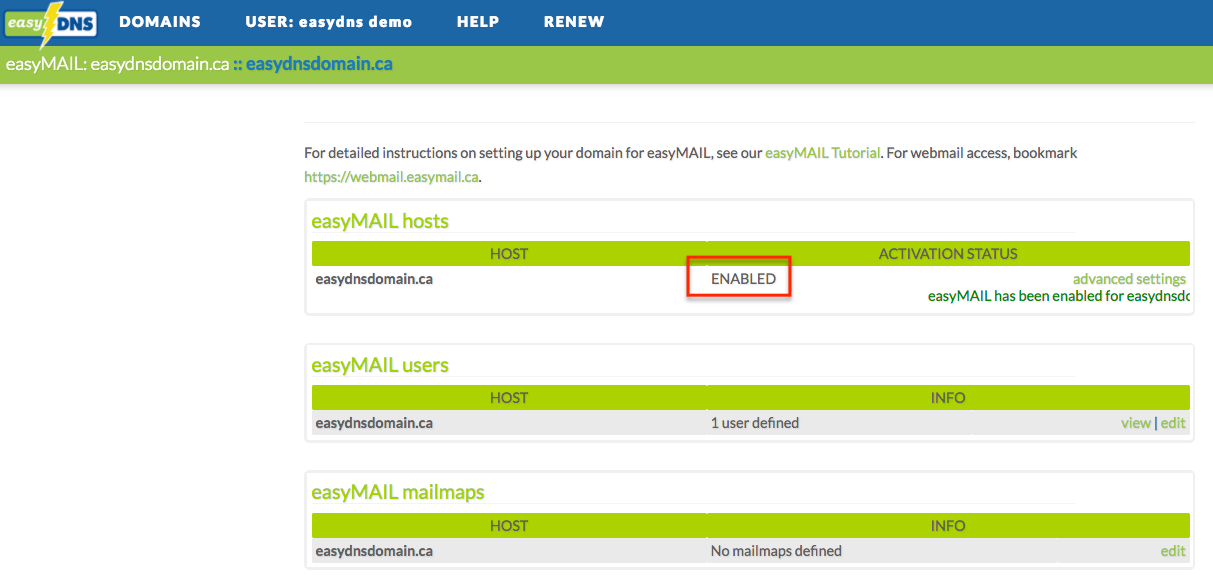The image size is (1213, 584).
Task: Click INFO header in easyMAIL users table
Action: (x=948, y=398)
